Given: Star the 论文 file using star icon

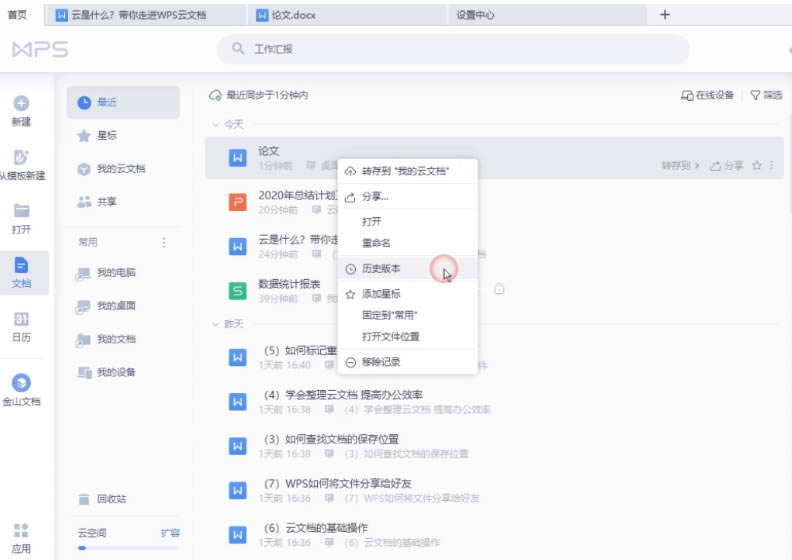Looking at the screenshot, I should pyautogui.click(x=757, y=165).
